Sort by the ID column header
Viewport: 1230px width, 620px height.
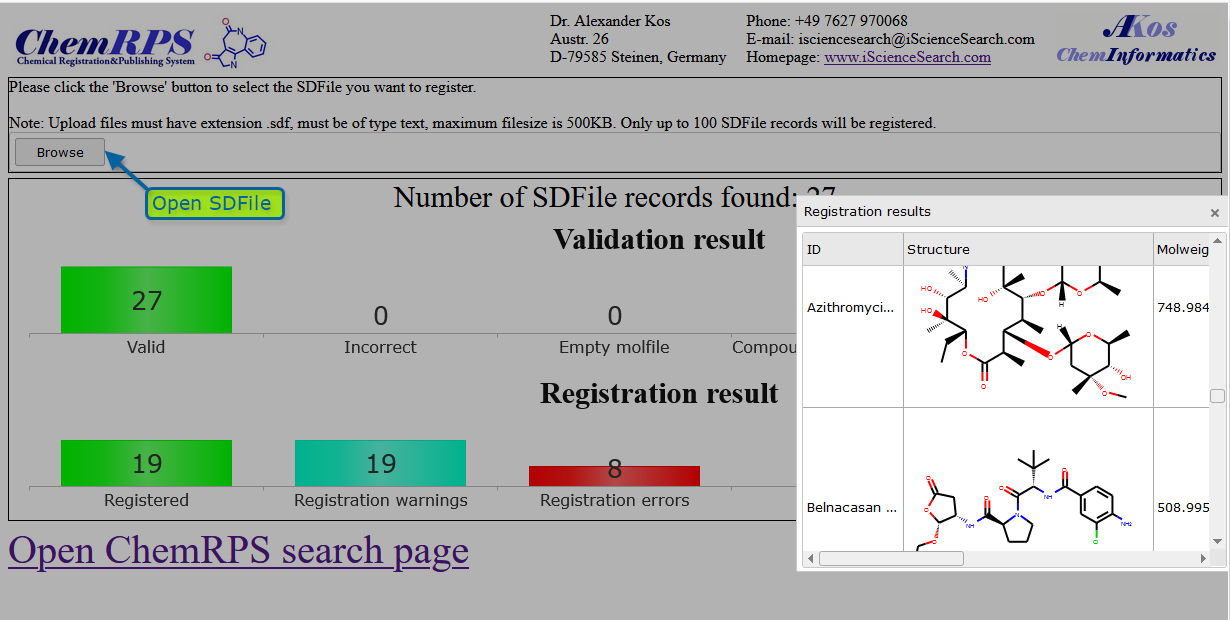[x=852, y=249]
